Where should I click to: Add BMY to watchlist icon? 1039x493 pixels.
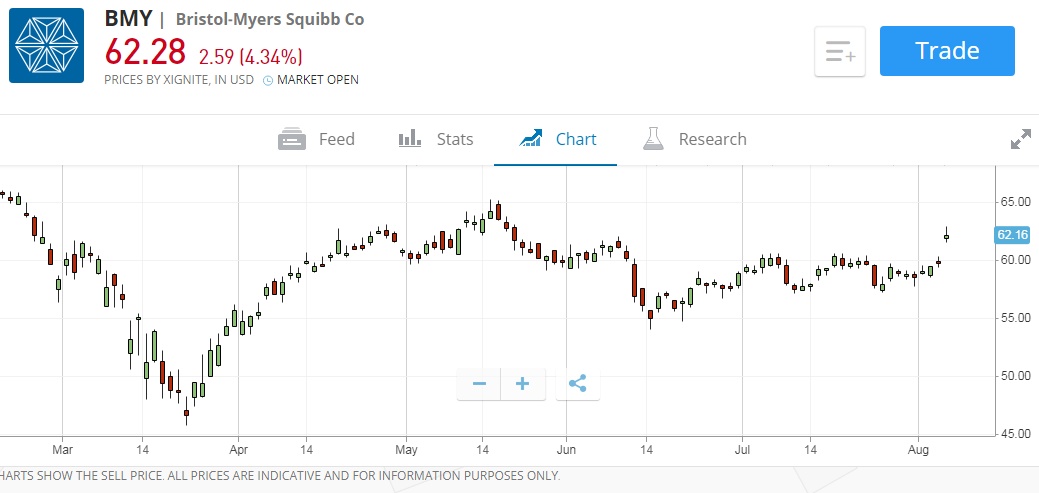840,52
